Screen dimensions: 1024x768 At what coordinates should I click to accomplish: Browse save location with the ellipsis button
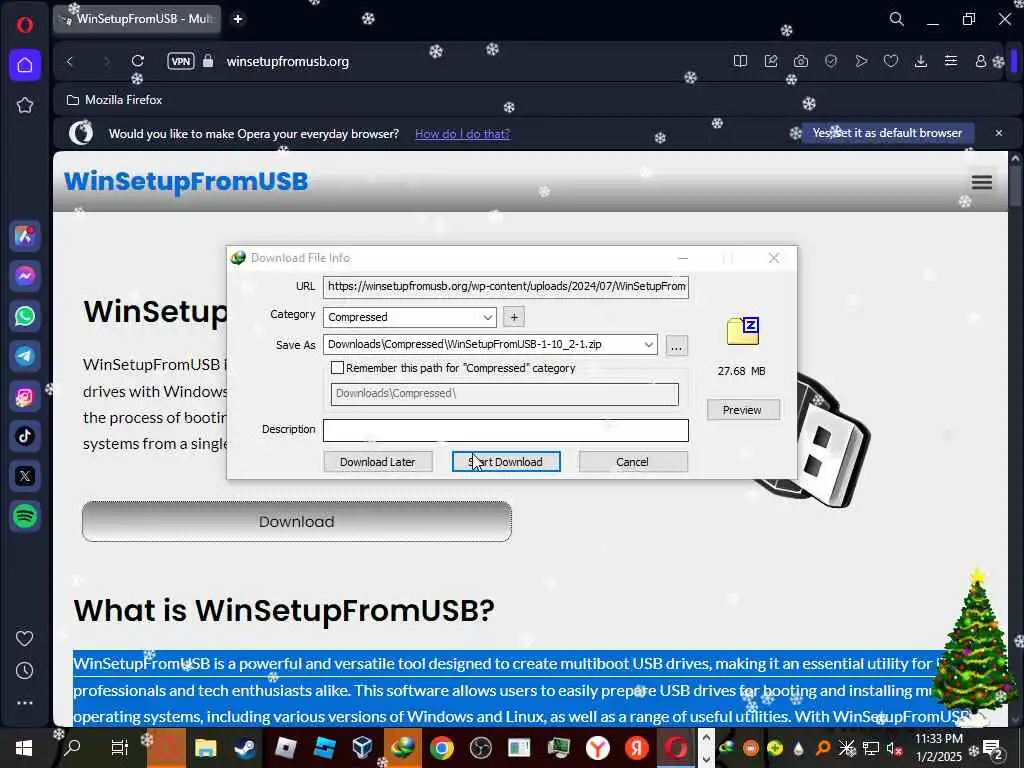[x=677, y=345]
